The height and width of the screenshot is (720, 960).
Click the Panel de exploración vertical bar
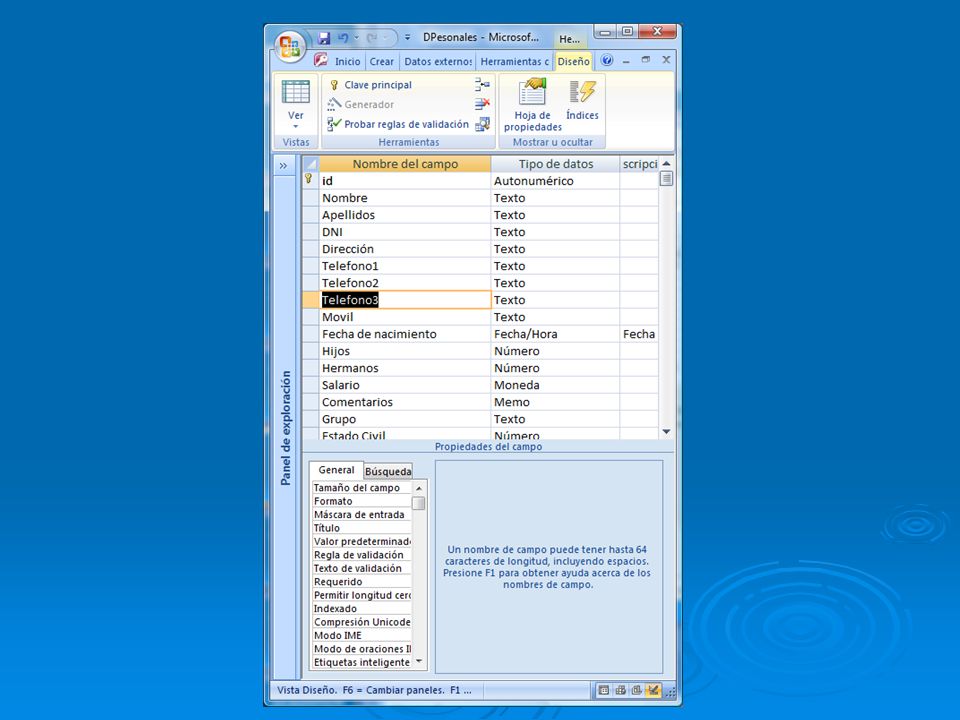pos(285,427)
